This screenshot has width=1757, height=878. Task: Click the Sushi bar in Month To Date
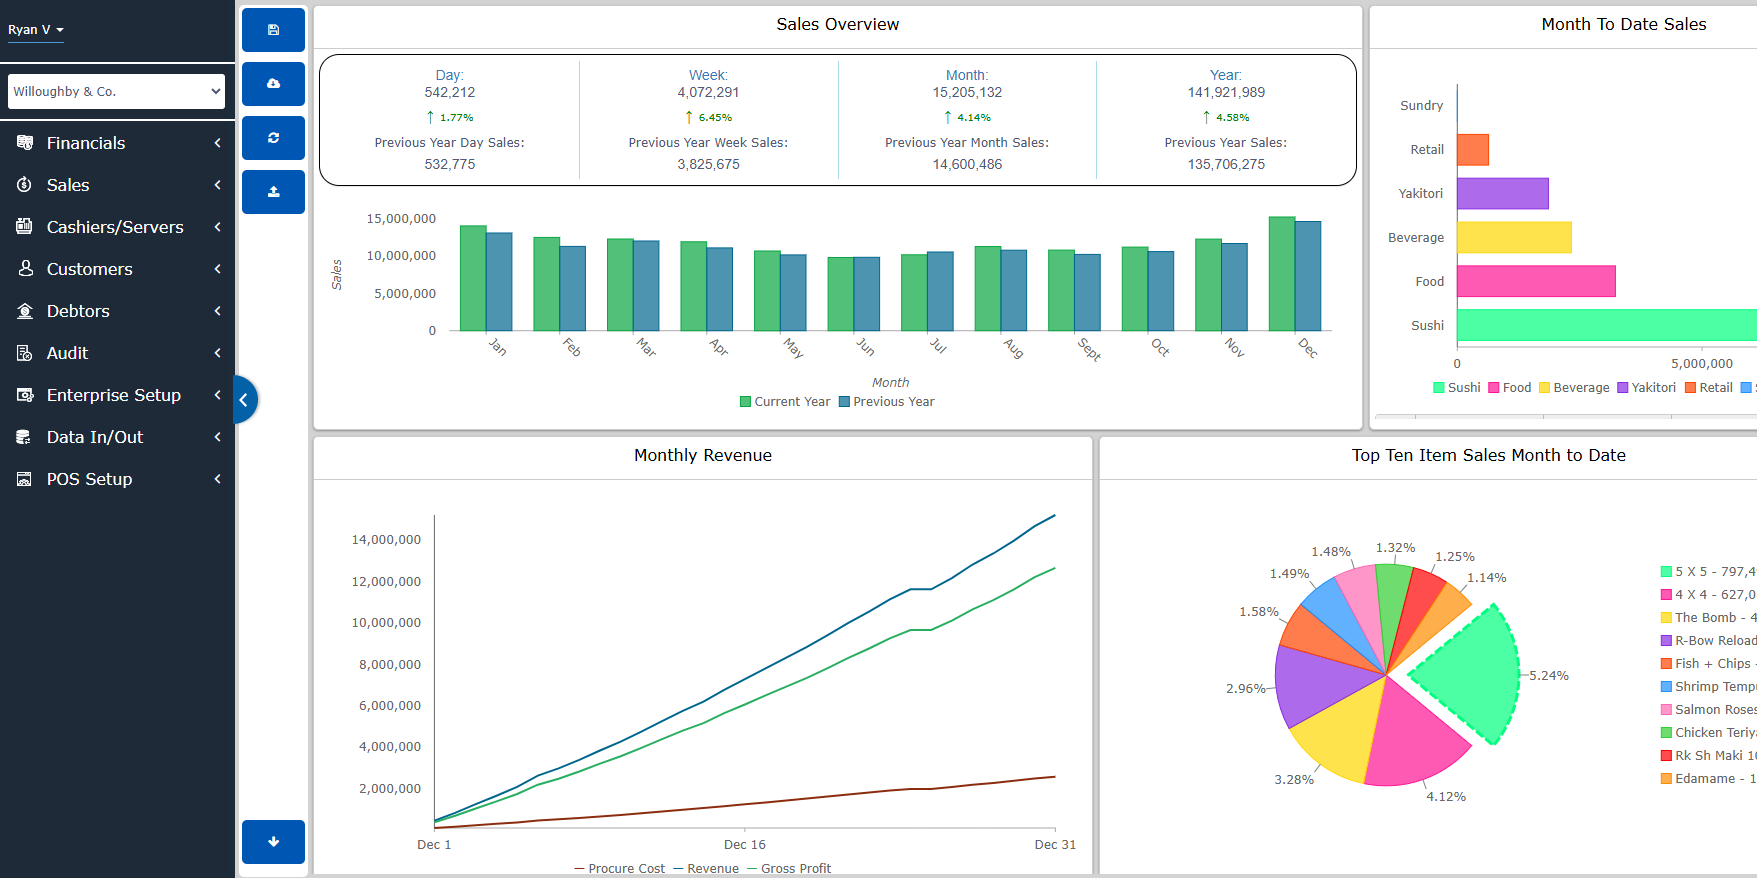coord(1606,325)
